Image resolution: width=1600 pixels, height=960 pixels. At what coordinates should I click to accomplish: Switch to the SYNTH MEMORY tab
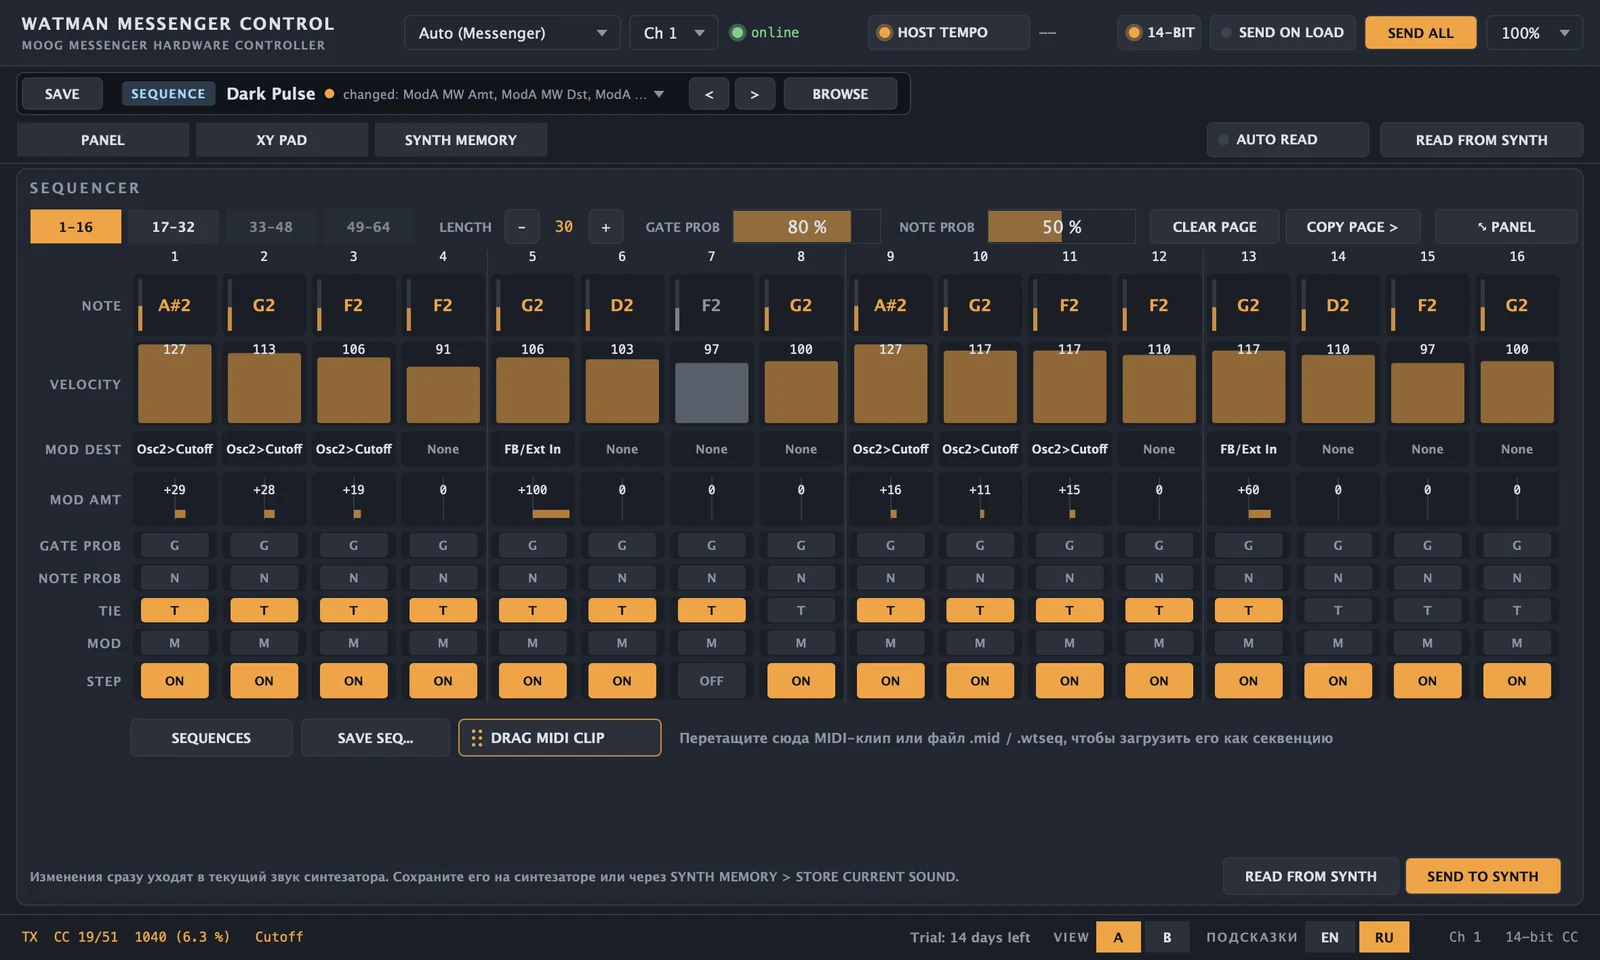460,140
